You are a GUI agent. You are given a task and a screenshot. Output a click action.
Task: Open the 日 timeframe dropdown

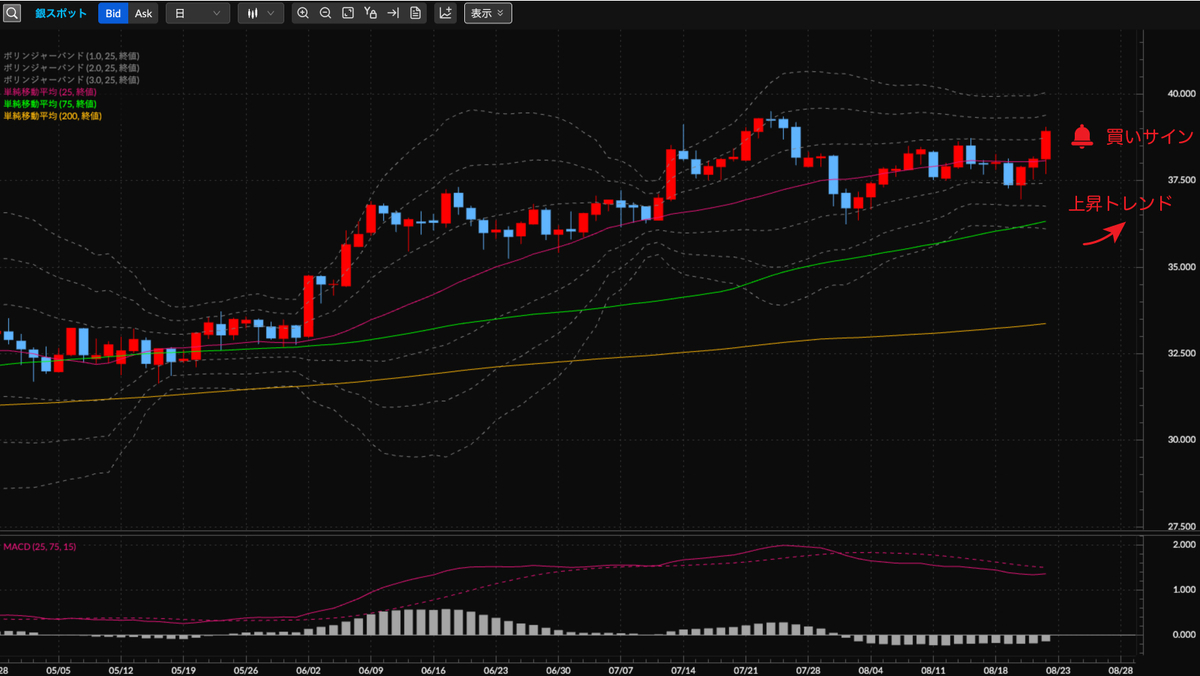(197, 14)
